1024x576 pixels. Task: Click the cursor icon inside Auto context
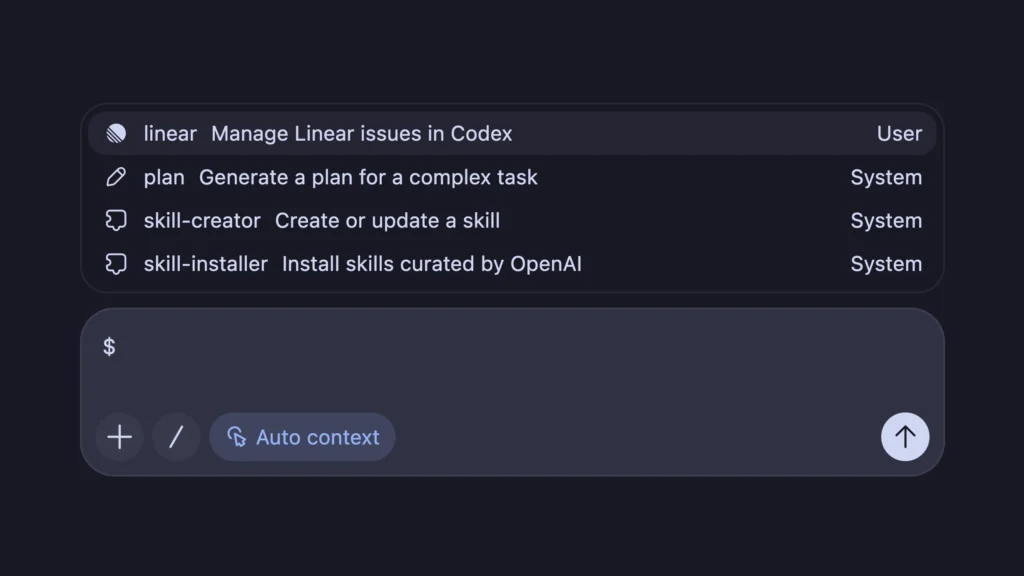pyautogui.click(x=237, y=436)
